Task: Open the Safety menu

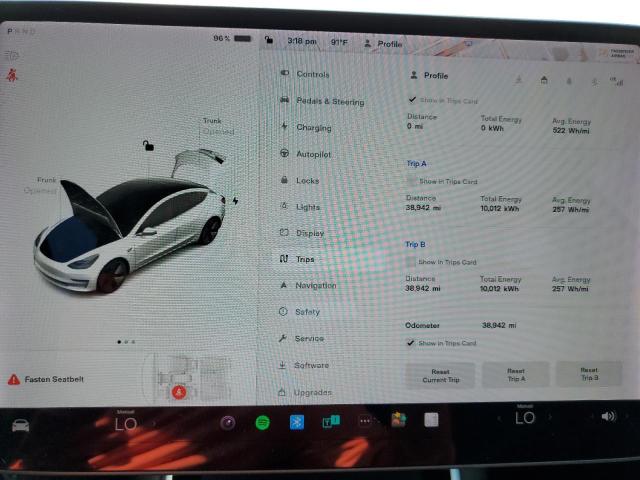Action: [x=300, y=312]
